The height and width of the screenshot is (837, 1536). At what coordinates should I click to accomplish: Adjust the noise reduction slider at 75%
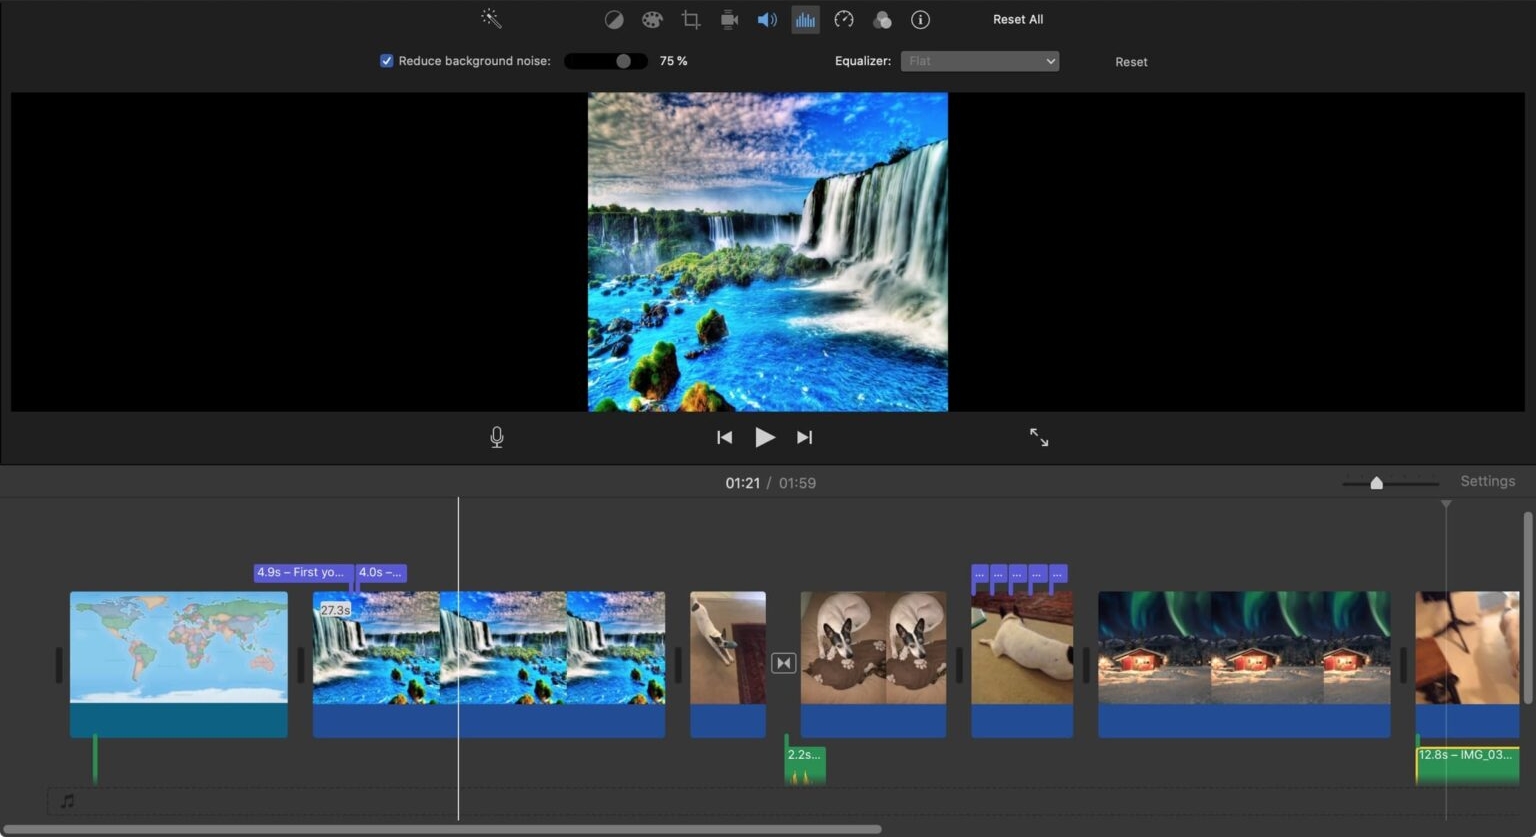(x=604, y=61)
